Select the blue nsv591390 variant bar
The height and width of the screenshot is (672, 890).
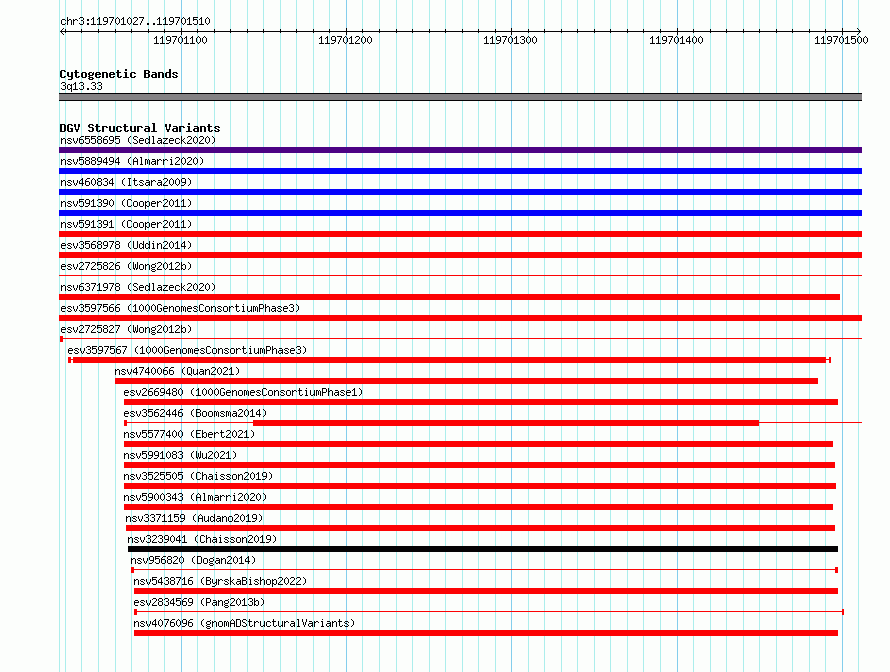tap(460, 213)
